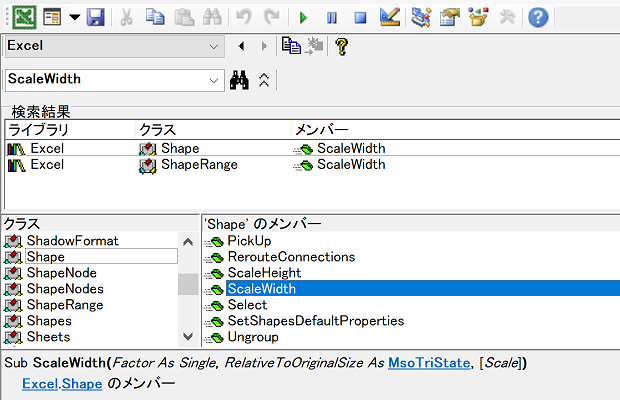Screen dimensions: 620x400
Task: Click the Cut scissors icon
Action: (x=126, y=17)
